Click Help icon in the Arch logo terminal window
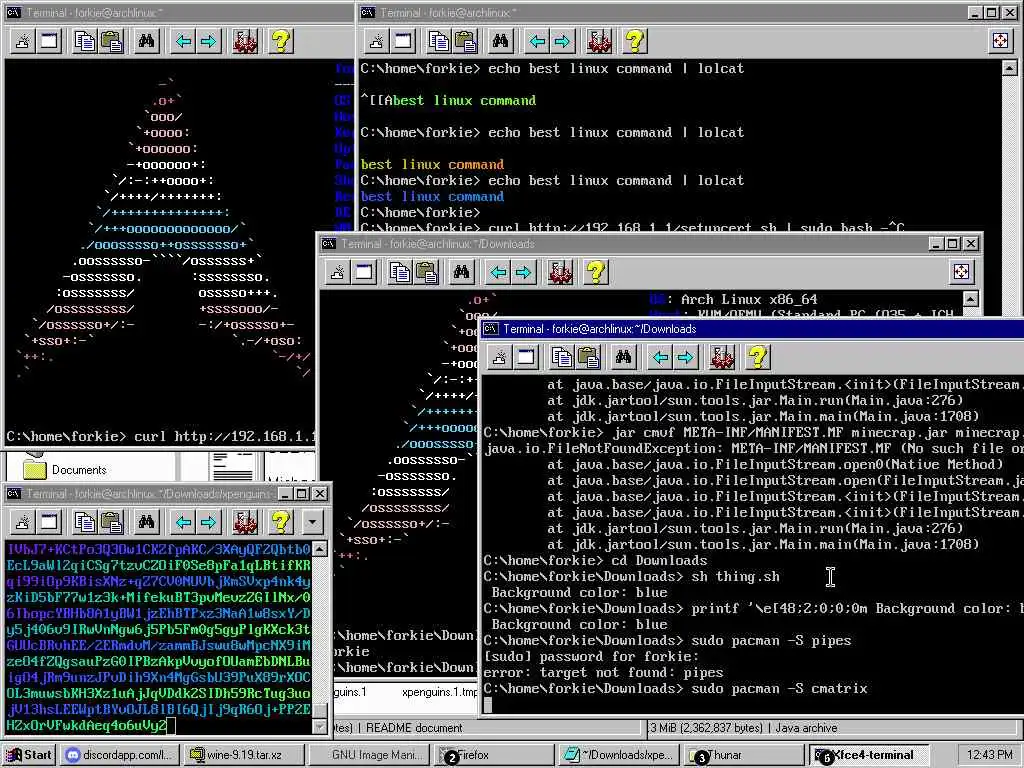This screenshot has height=768, width=1024. click(281, 42)
